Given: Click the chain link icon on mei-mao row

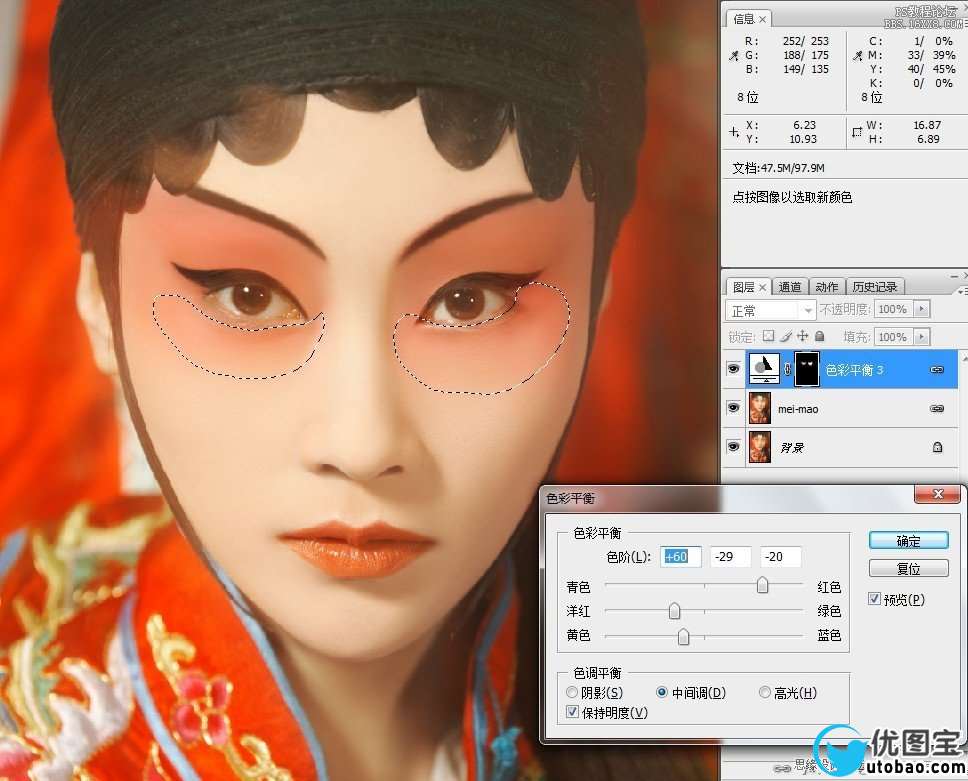Looking at the screenshot, I should [x=937, y=408].
